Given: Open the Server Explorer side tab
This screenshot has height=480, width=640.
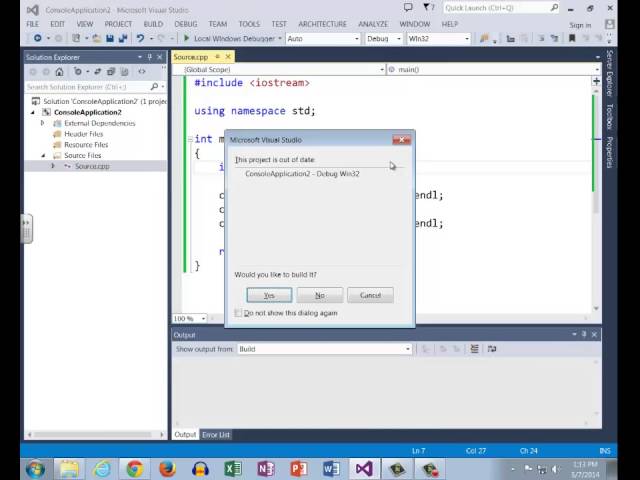Looking at the screenshot, I should pyautogui.click(x=609, y=73).
